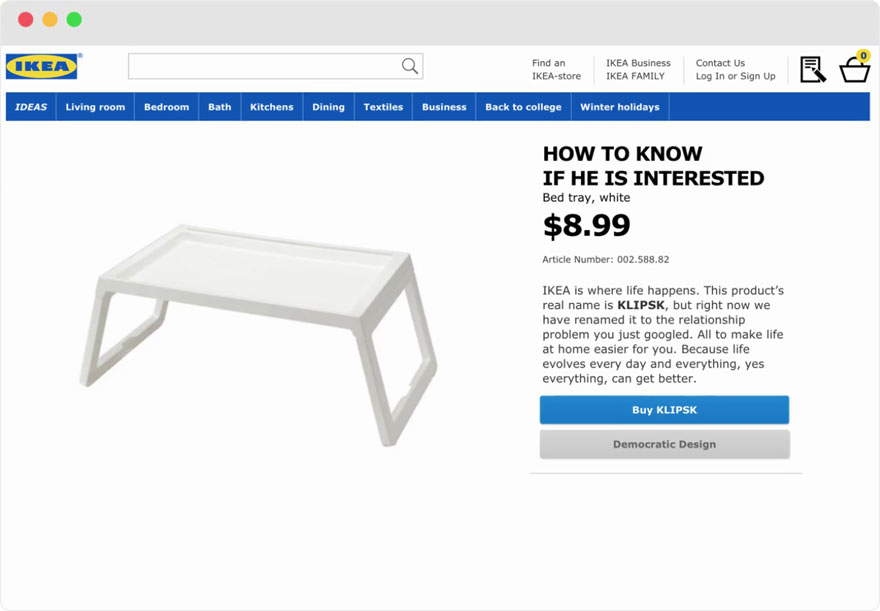
Task: Open the shopping basket icon
Action: [x=855, y=69]
